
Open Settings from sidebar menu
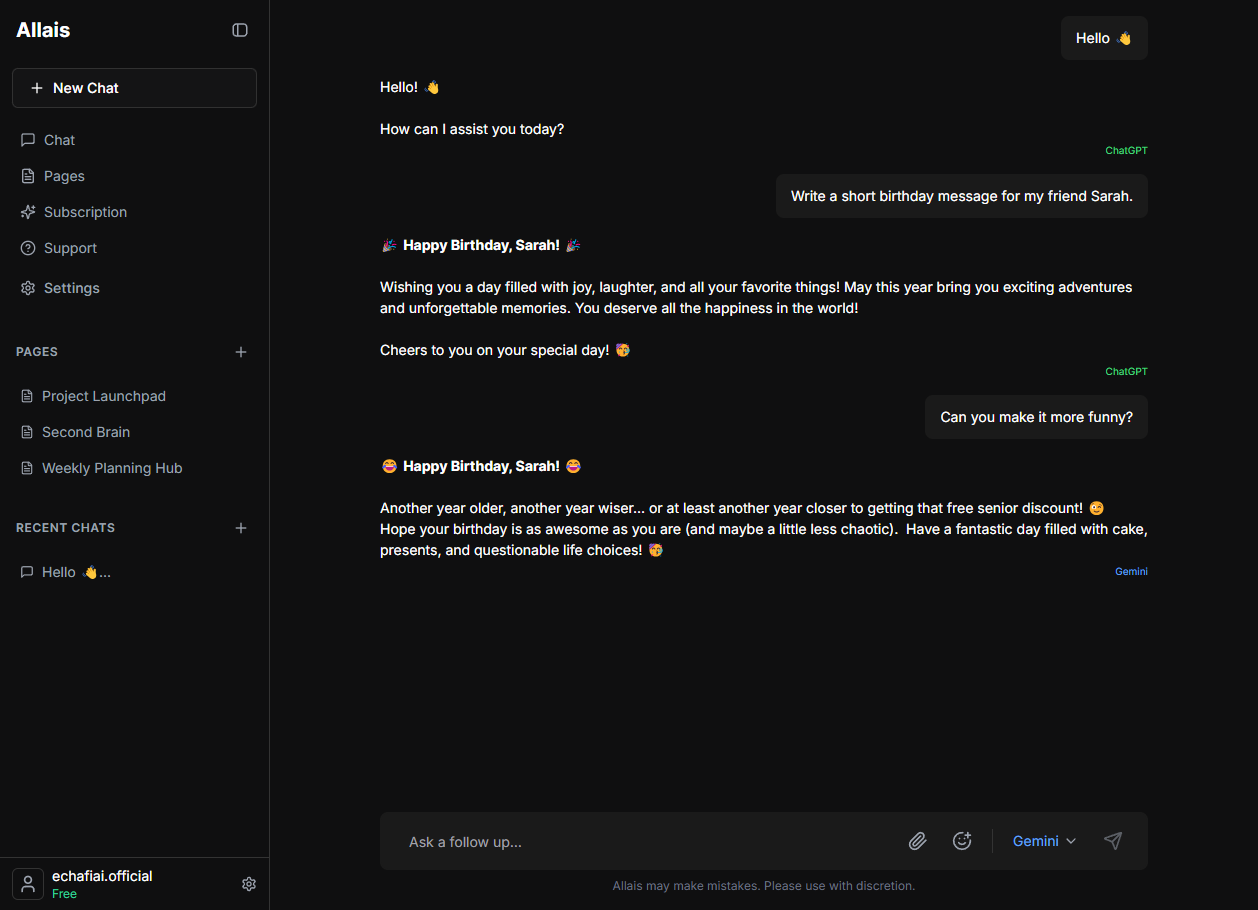point(71,288)
